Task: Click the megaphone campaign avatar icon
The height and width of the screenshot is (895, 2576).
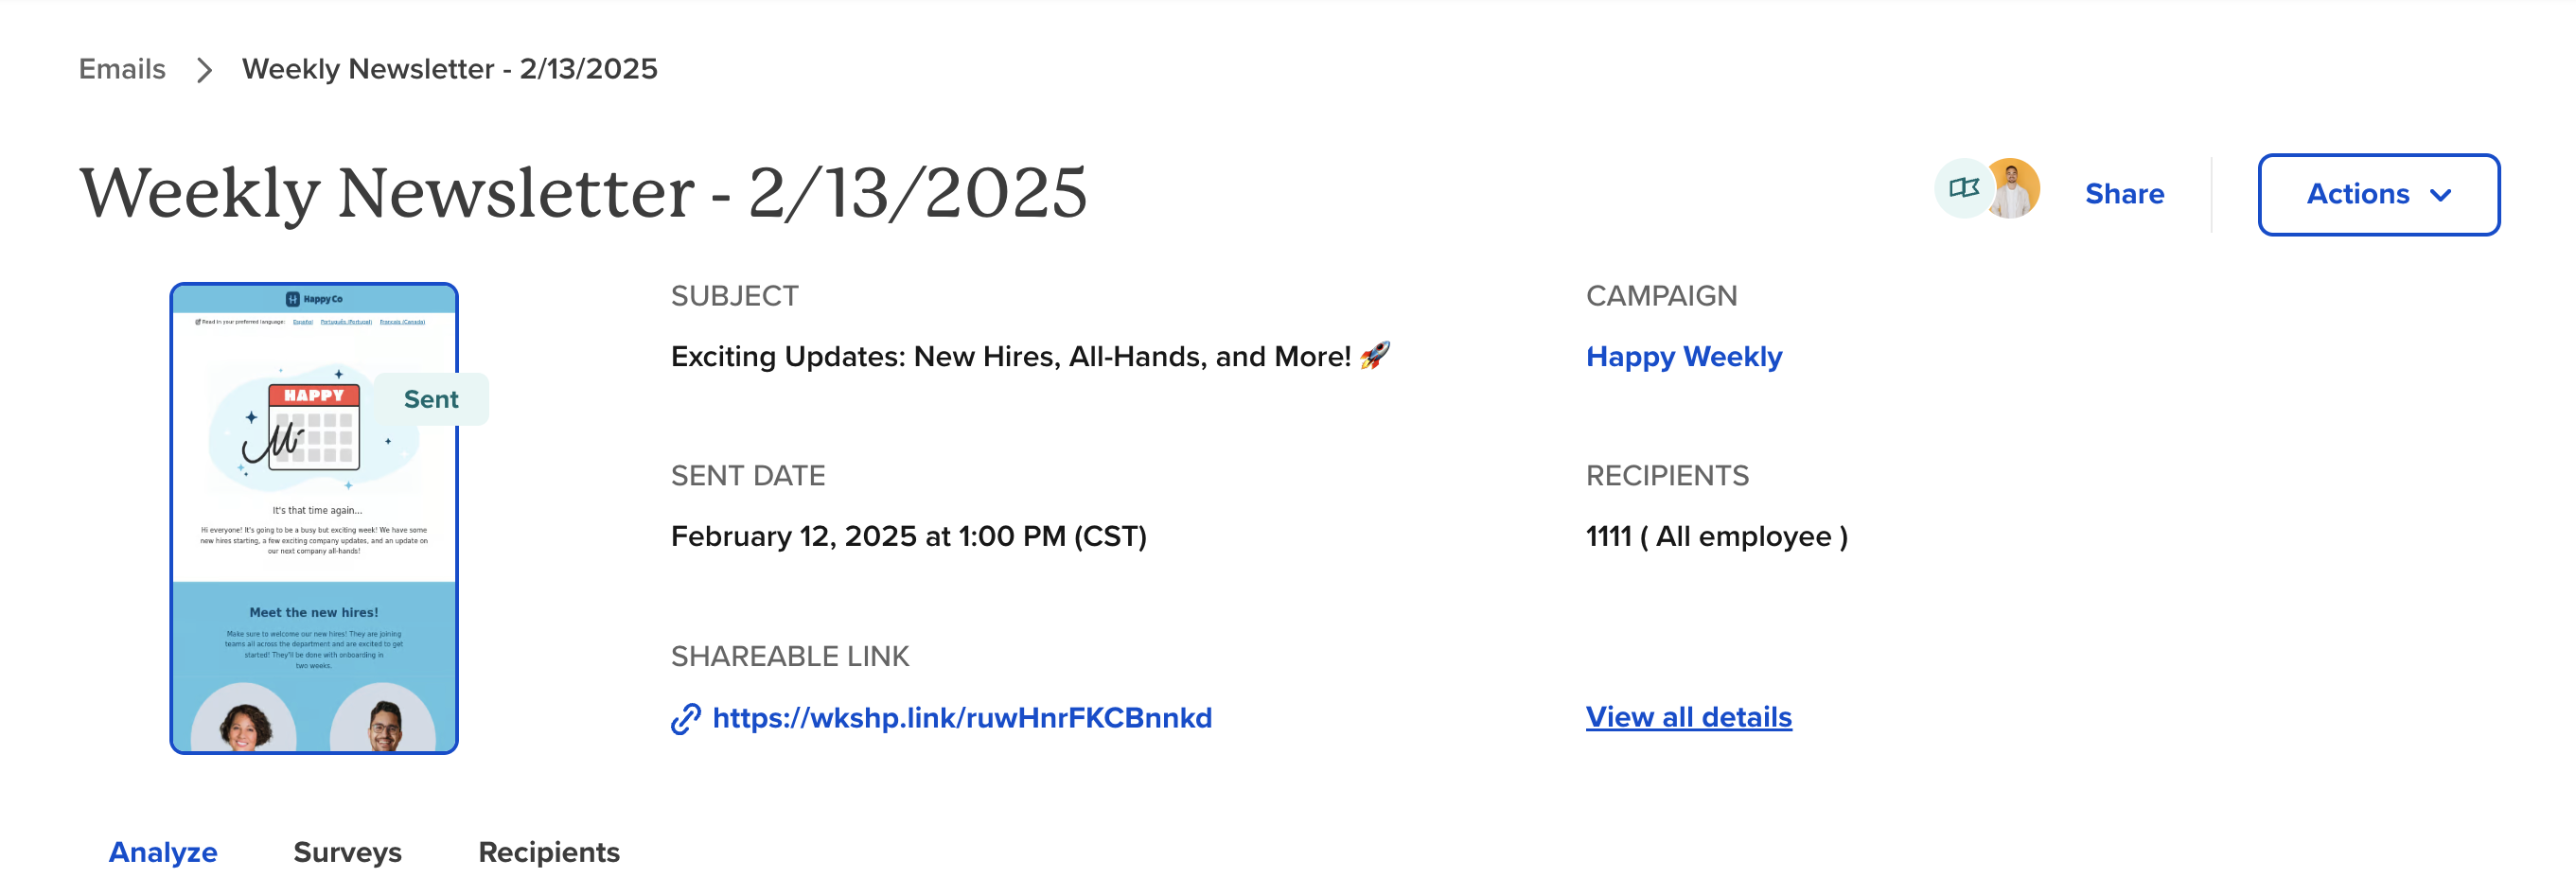Action: pos(1963,188)
